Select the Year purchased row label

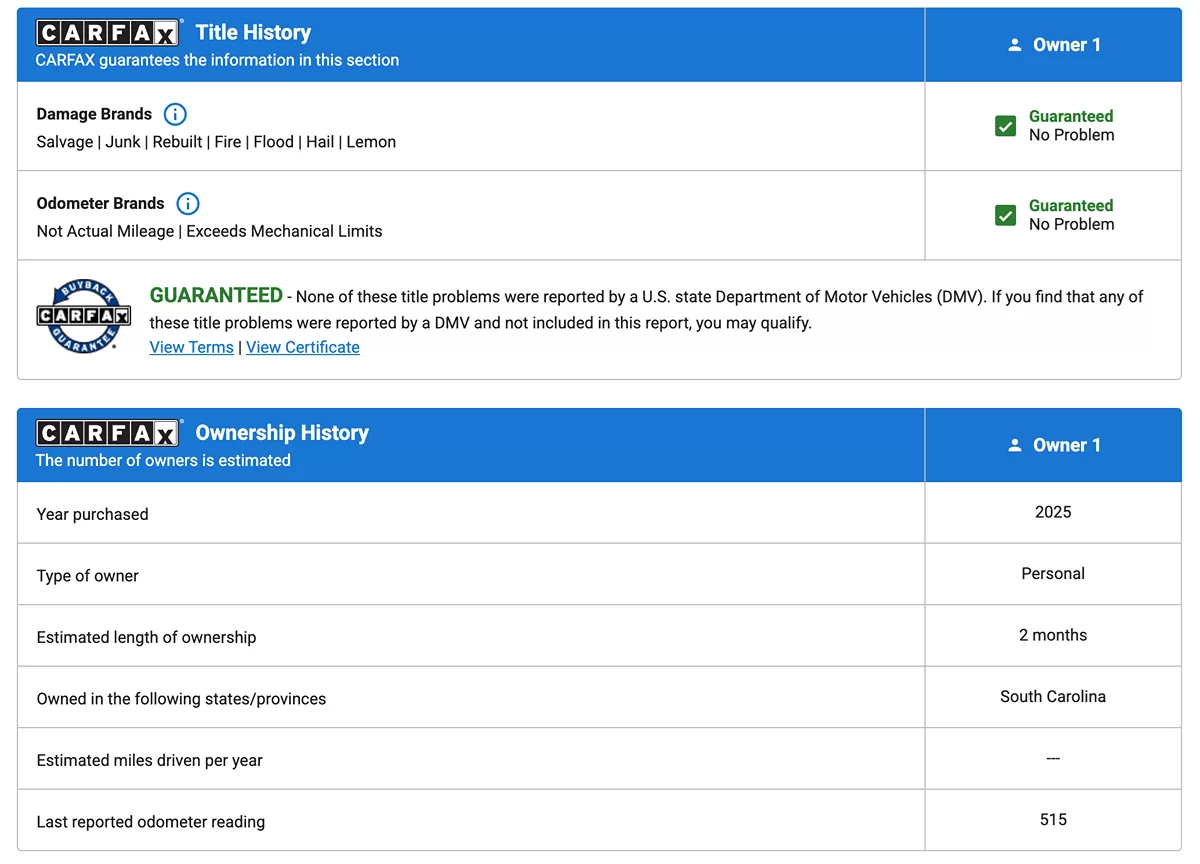pyautogui.click(x=92, y=514)
